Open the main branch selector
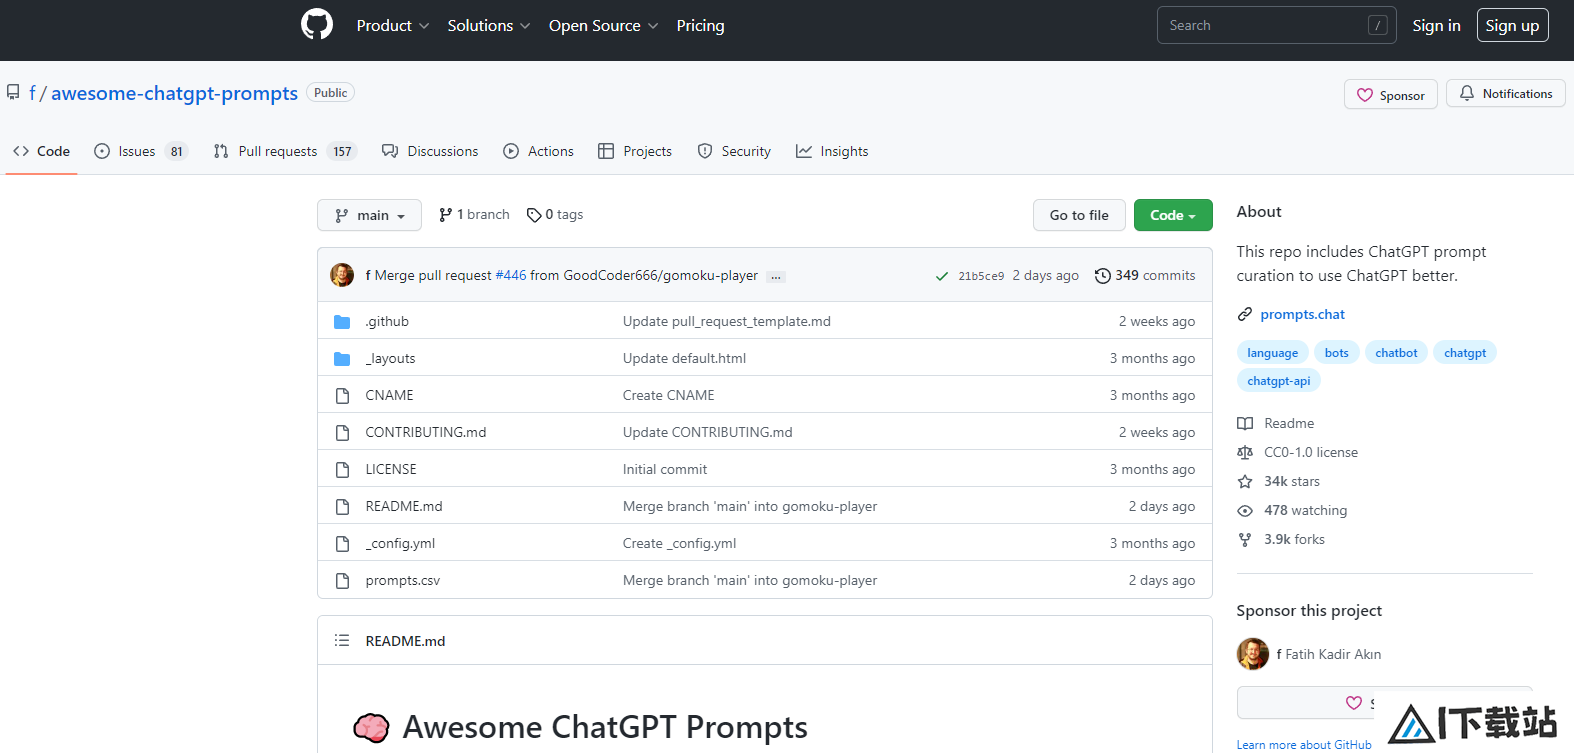 click(370, 215)
